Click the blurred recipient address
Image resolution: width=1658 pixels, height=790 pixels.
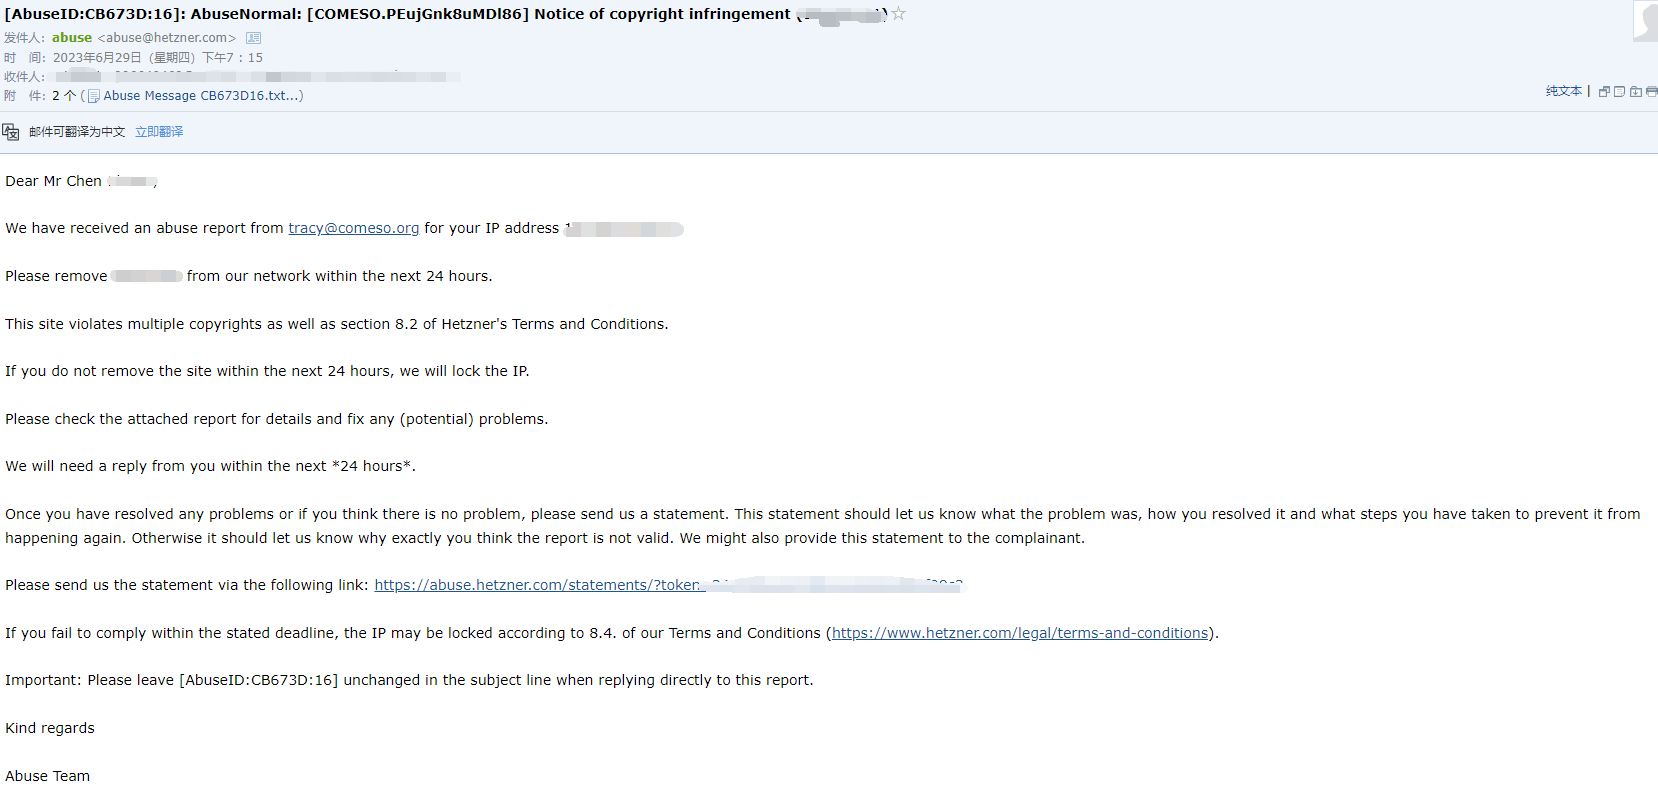click(250, 77)
